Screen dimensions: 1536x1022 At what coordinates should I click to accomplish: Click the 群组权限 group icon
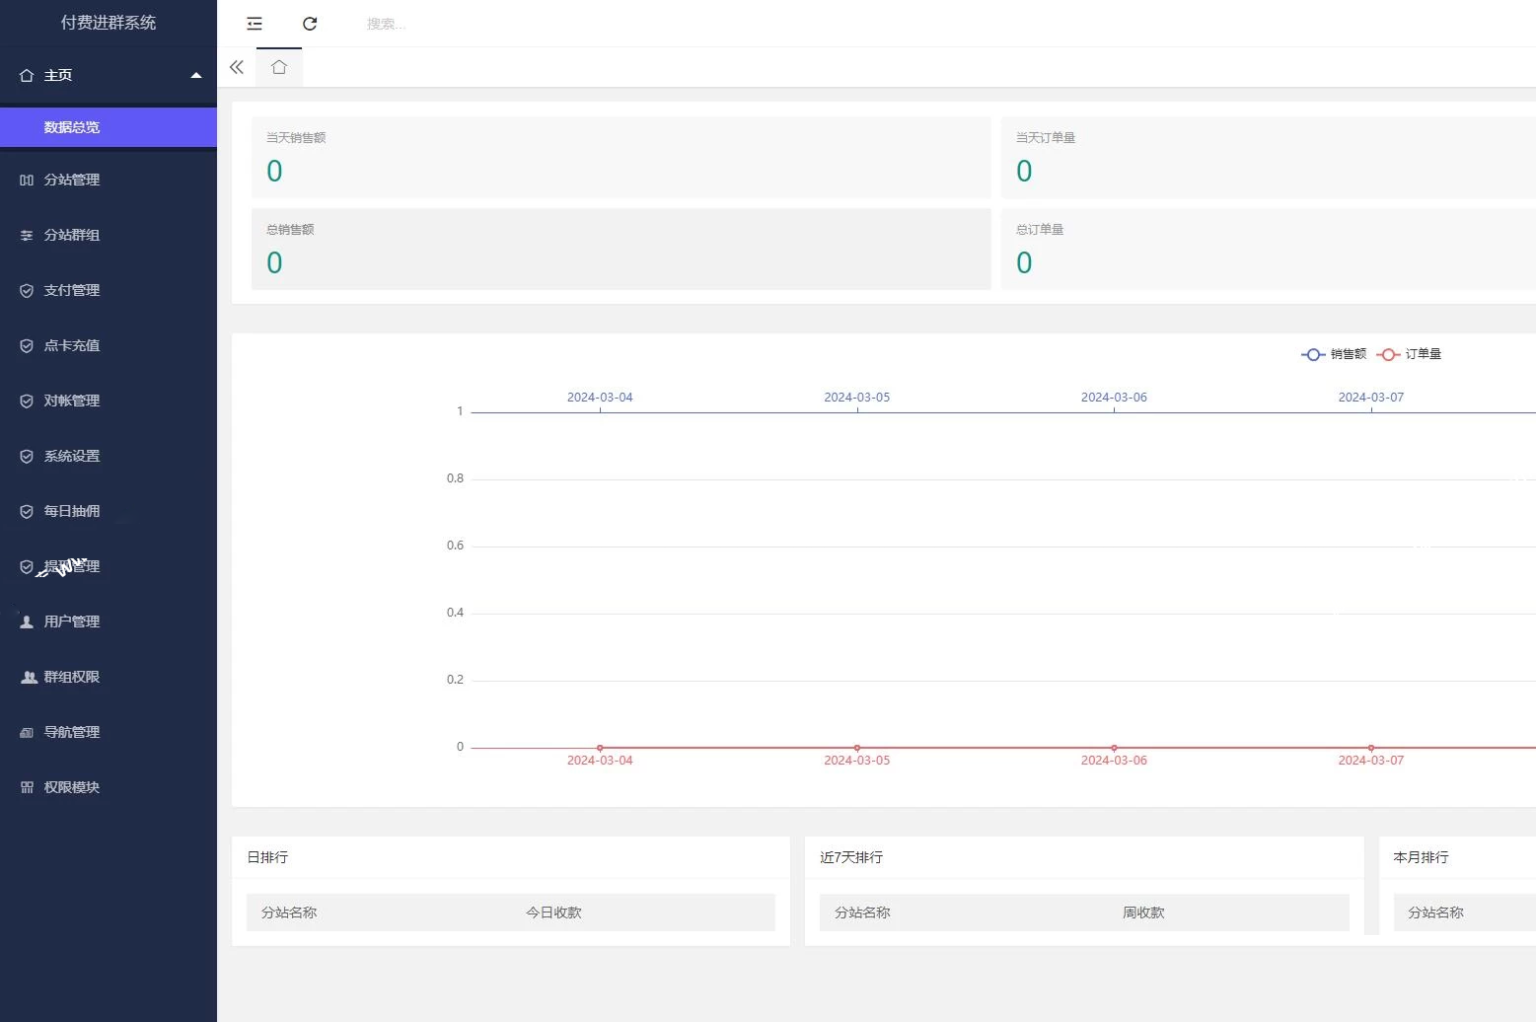28,677
